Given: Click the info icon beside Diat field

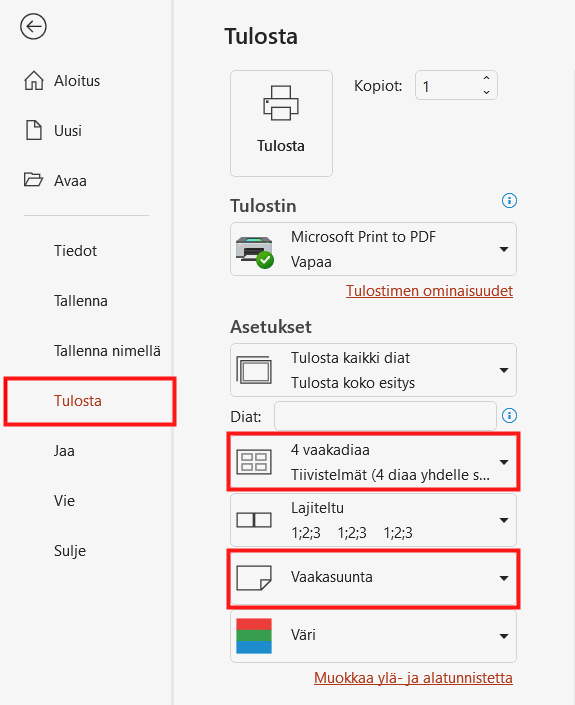Looking at the screenshot, I should [x=509, y=415].
